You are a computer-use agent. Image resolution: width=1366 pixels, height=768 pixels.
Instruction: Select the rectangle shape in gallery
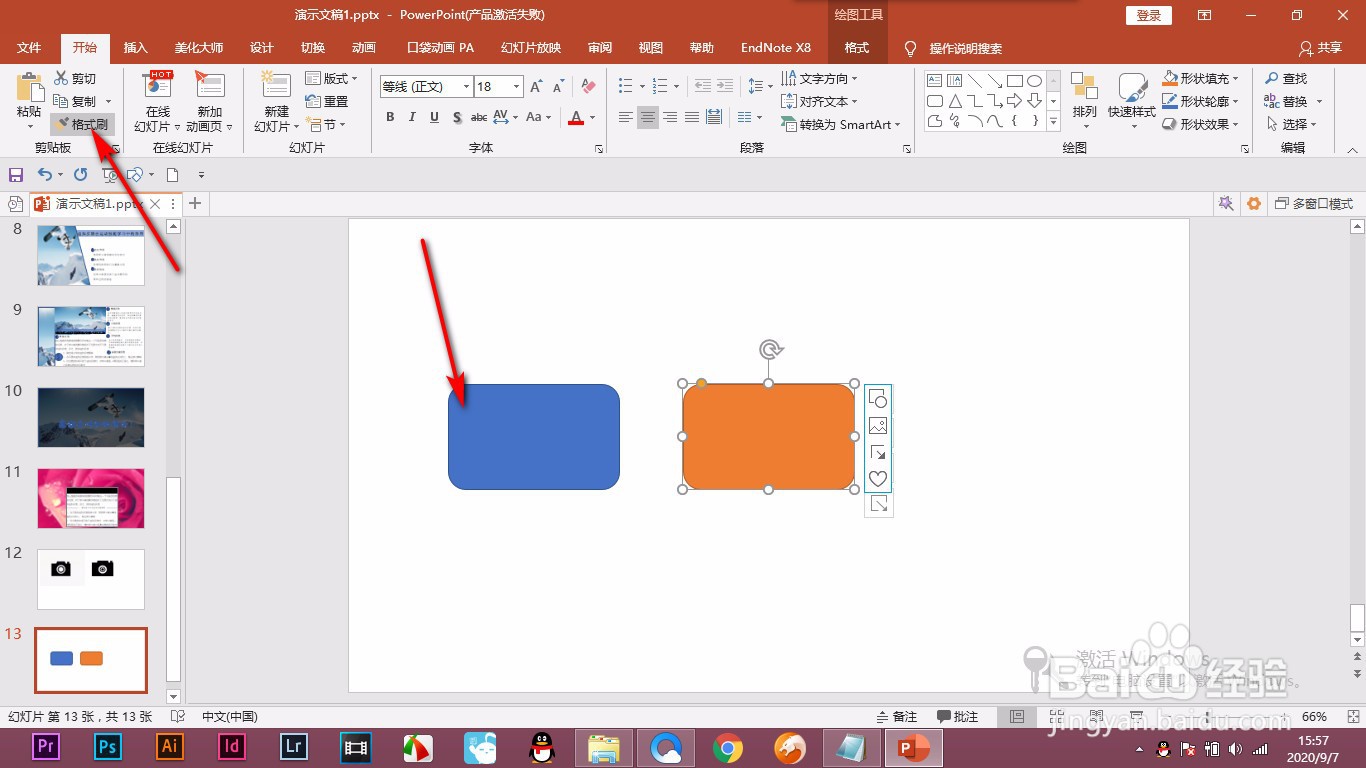(x=1014, y=80)
